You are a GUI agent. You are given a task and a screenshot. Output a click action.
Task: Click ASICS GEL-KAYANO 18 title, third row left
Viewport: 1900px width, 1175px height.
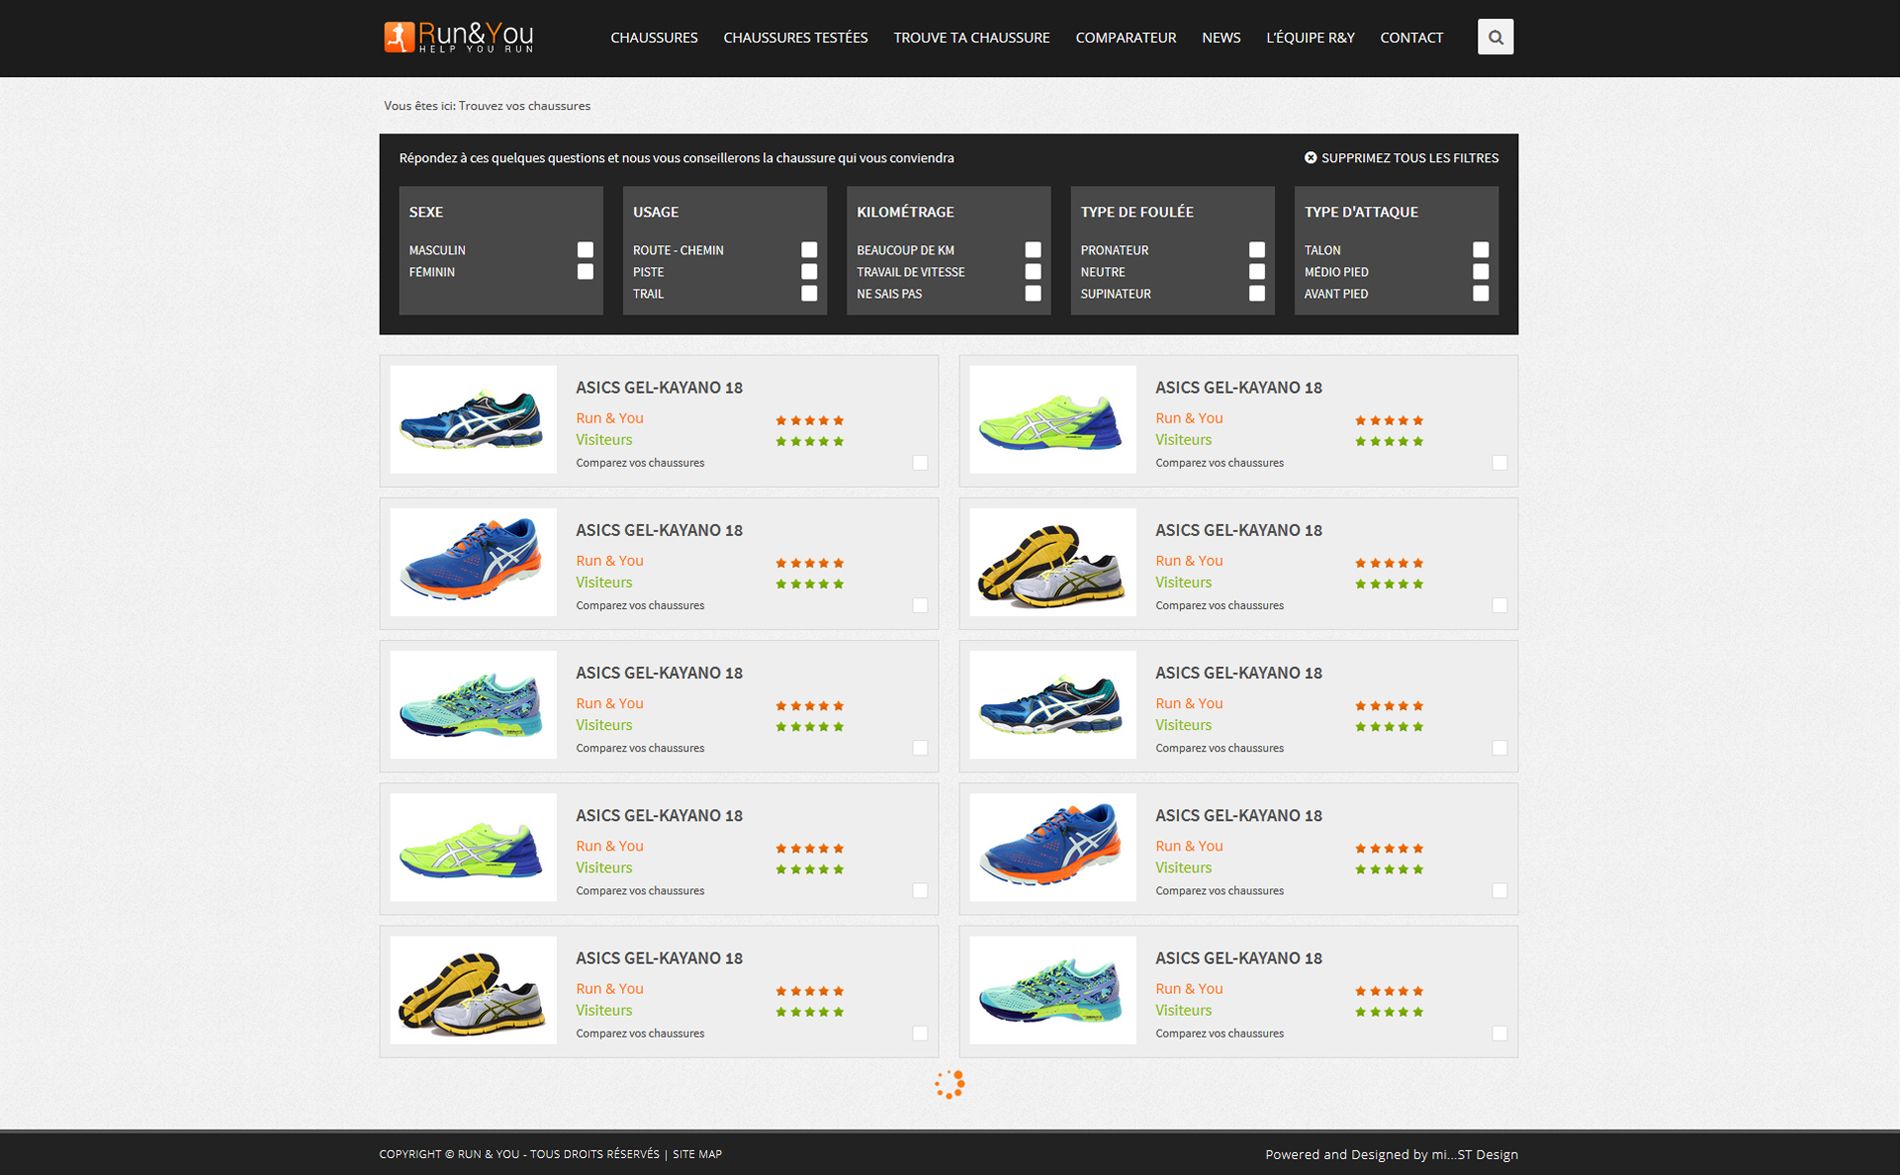[659, 673]
